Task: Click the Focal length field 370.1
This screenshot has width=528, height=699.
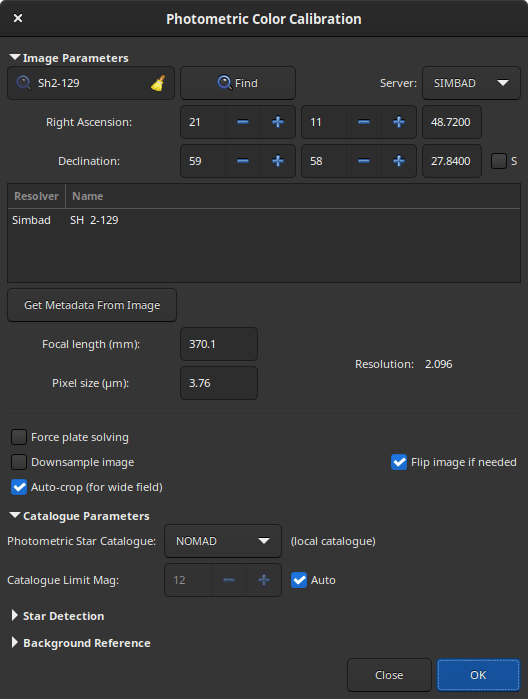Action: coord(219,344)
